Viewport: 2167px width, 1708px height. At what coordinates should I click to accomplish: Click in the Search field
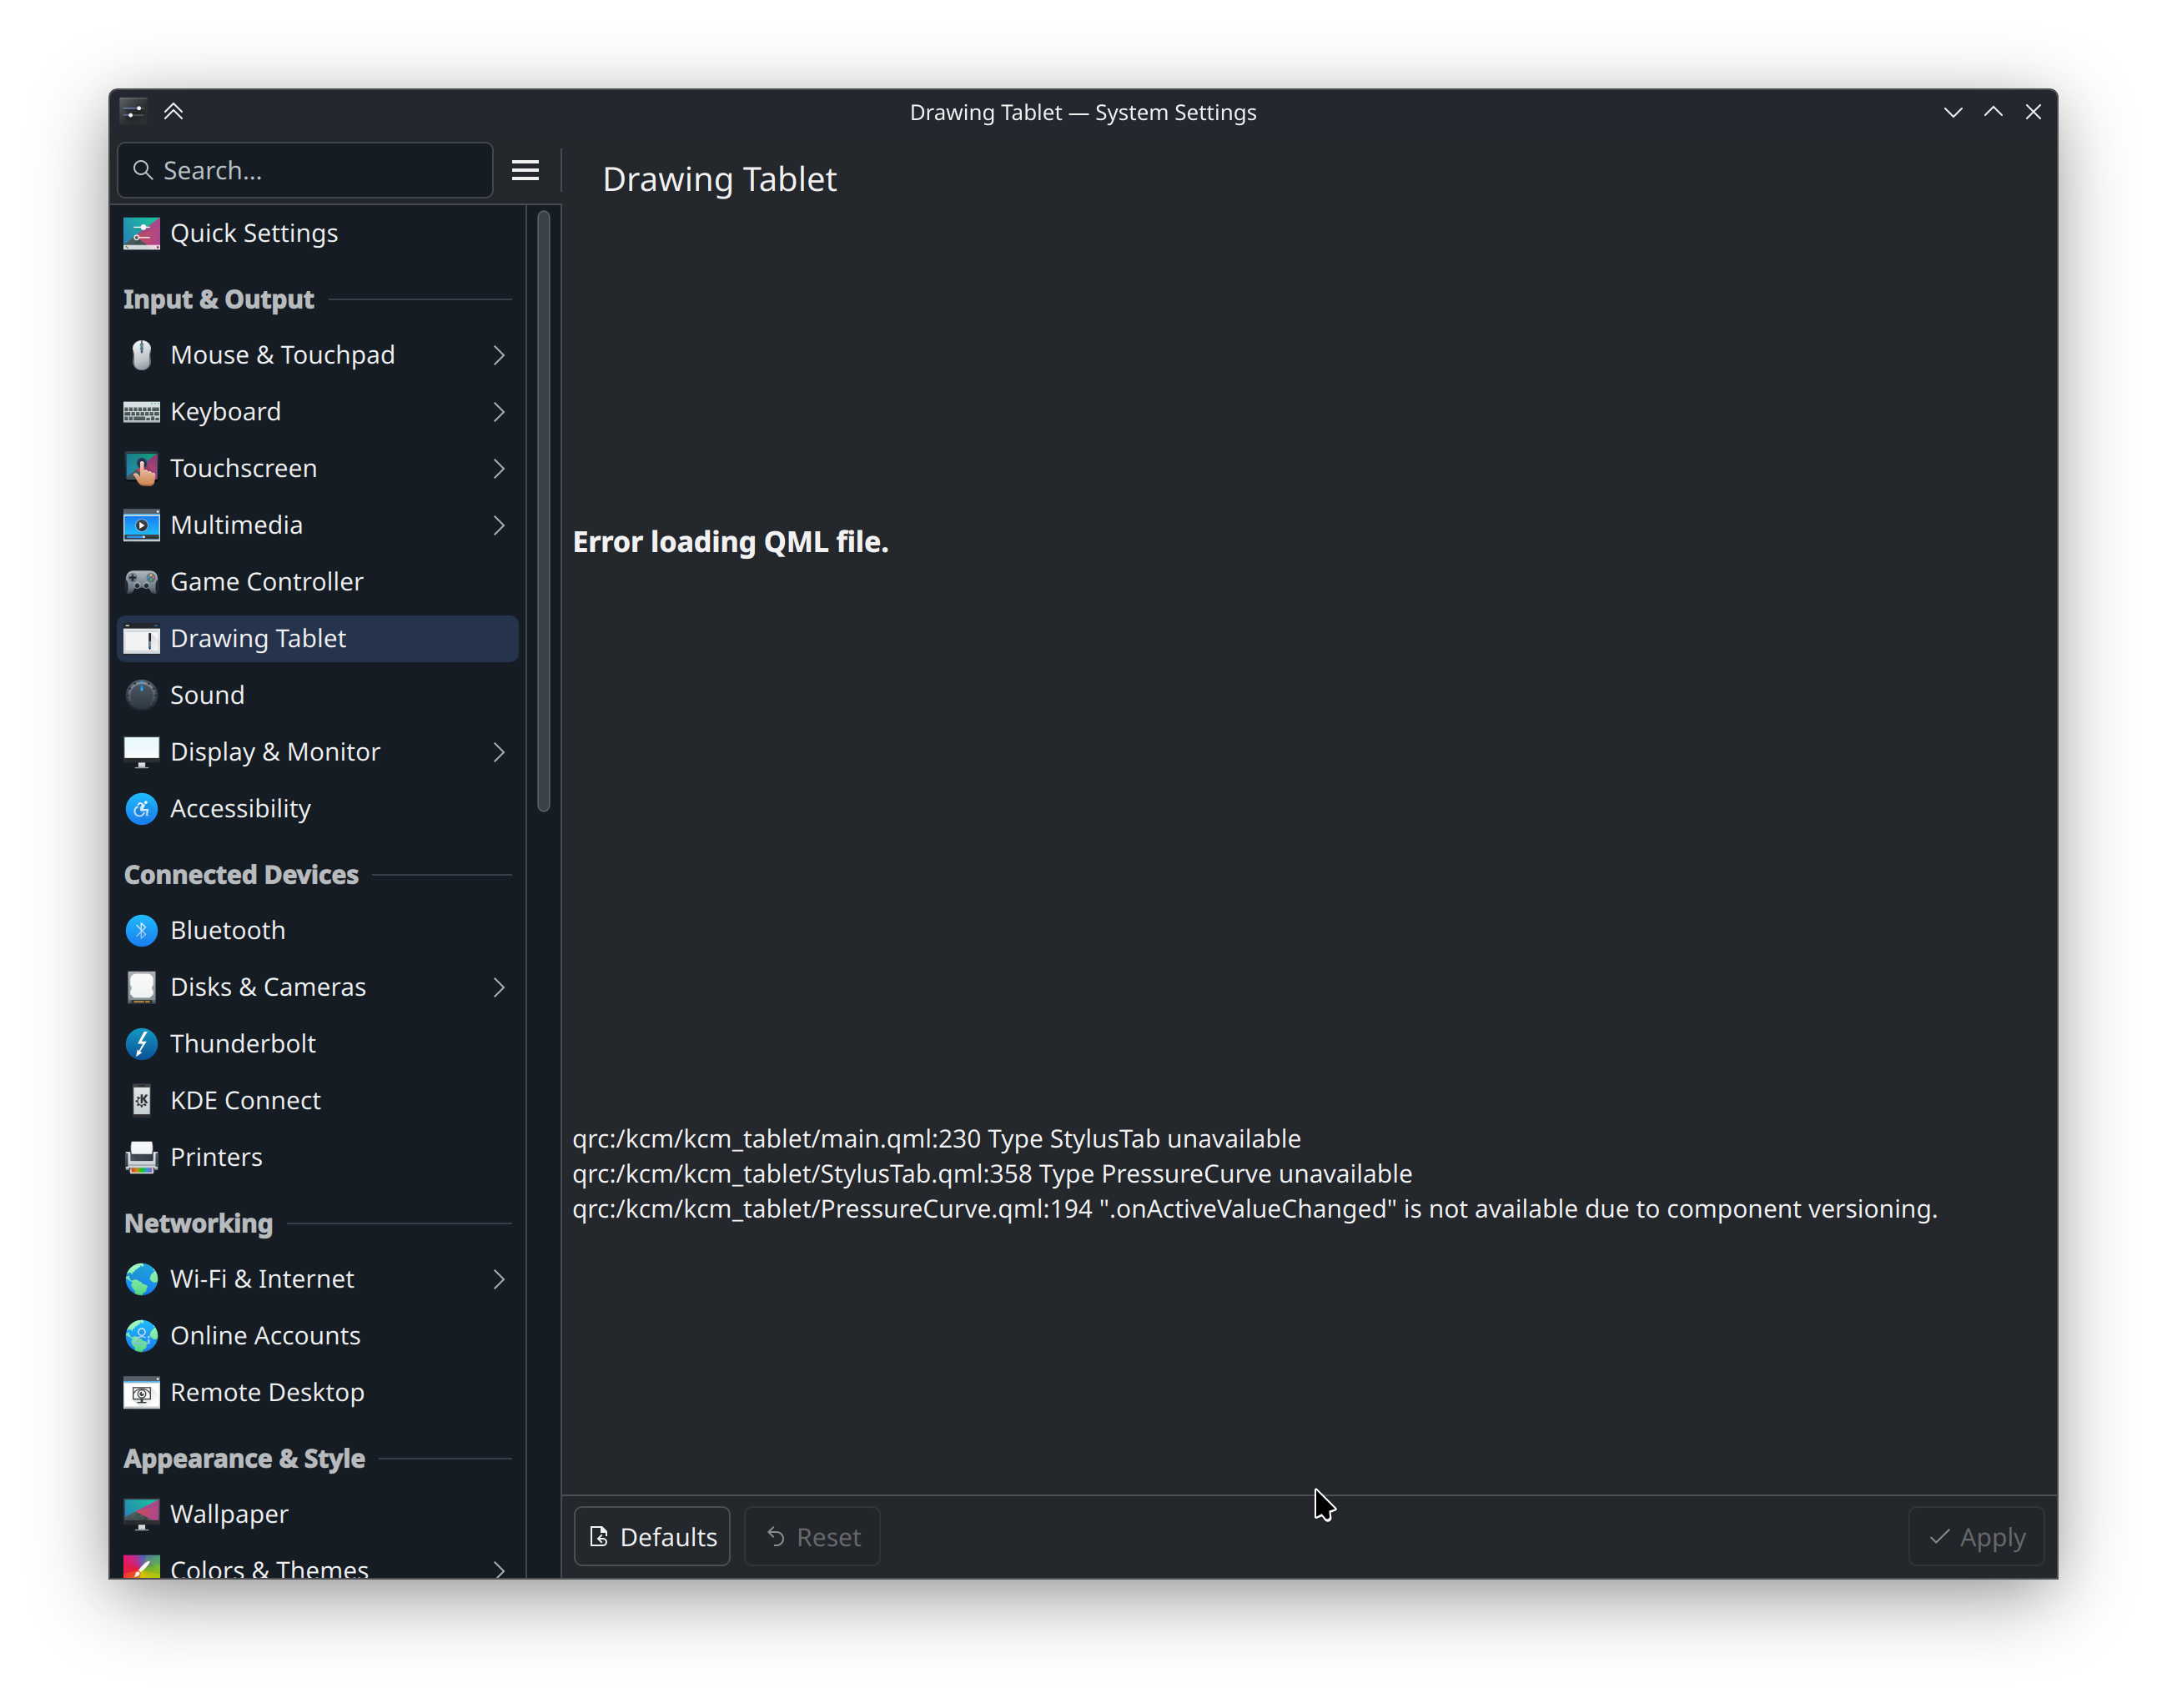[x=305, y=170]
